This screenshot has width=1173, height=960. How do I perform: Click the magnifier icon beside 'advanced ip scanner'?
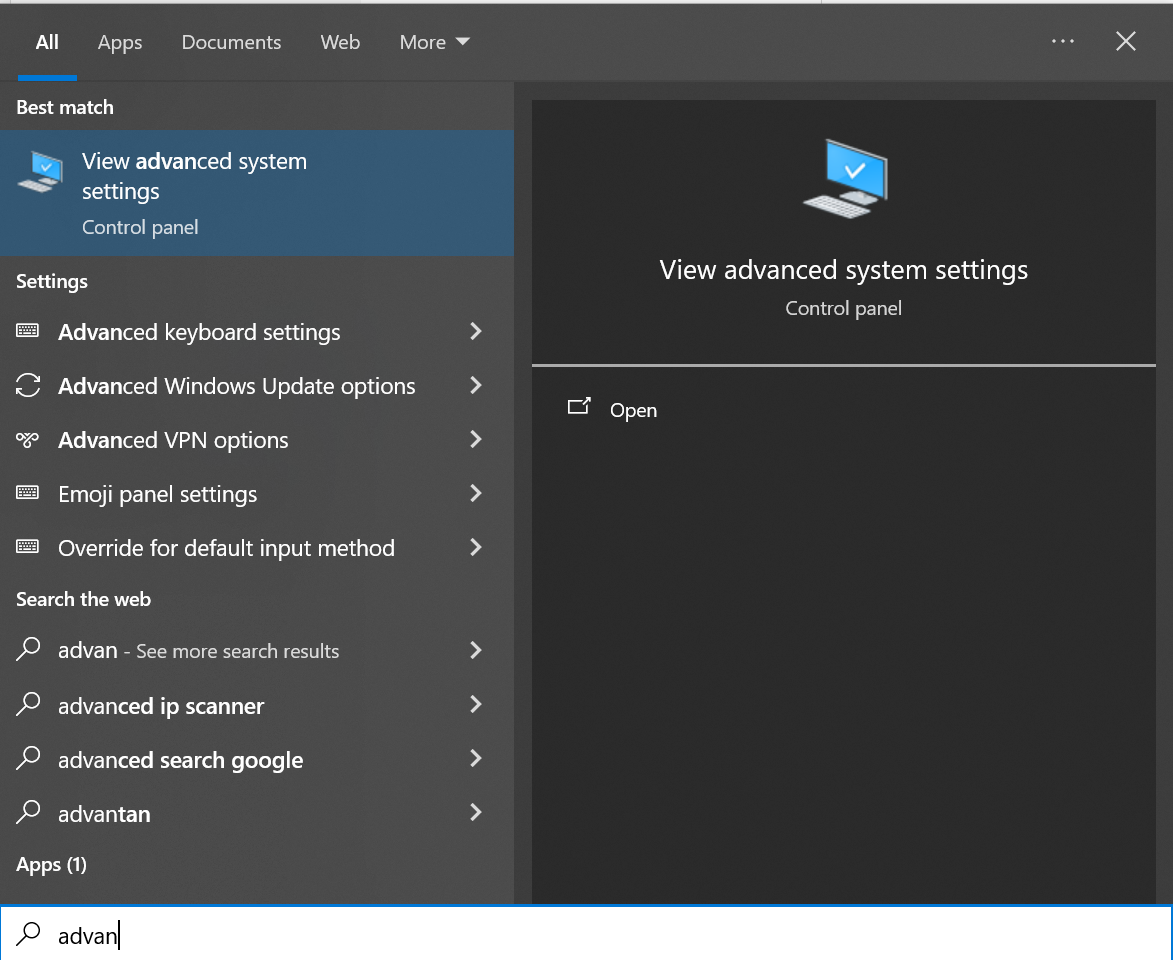click(28, 705)
